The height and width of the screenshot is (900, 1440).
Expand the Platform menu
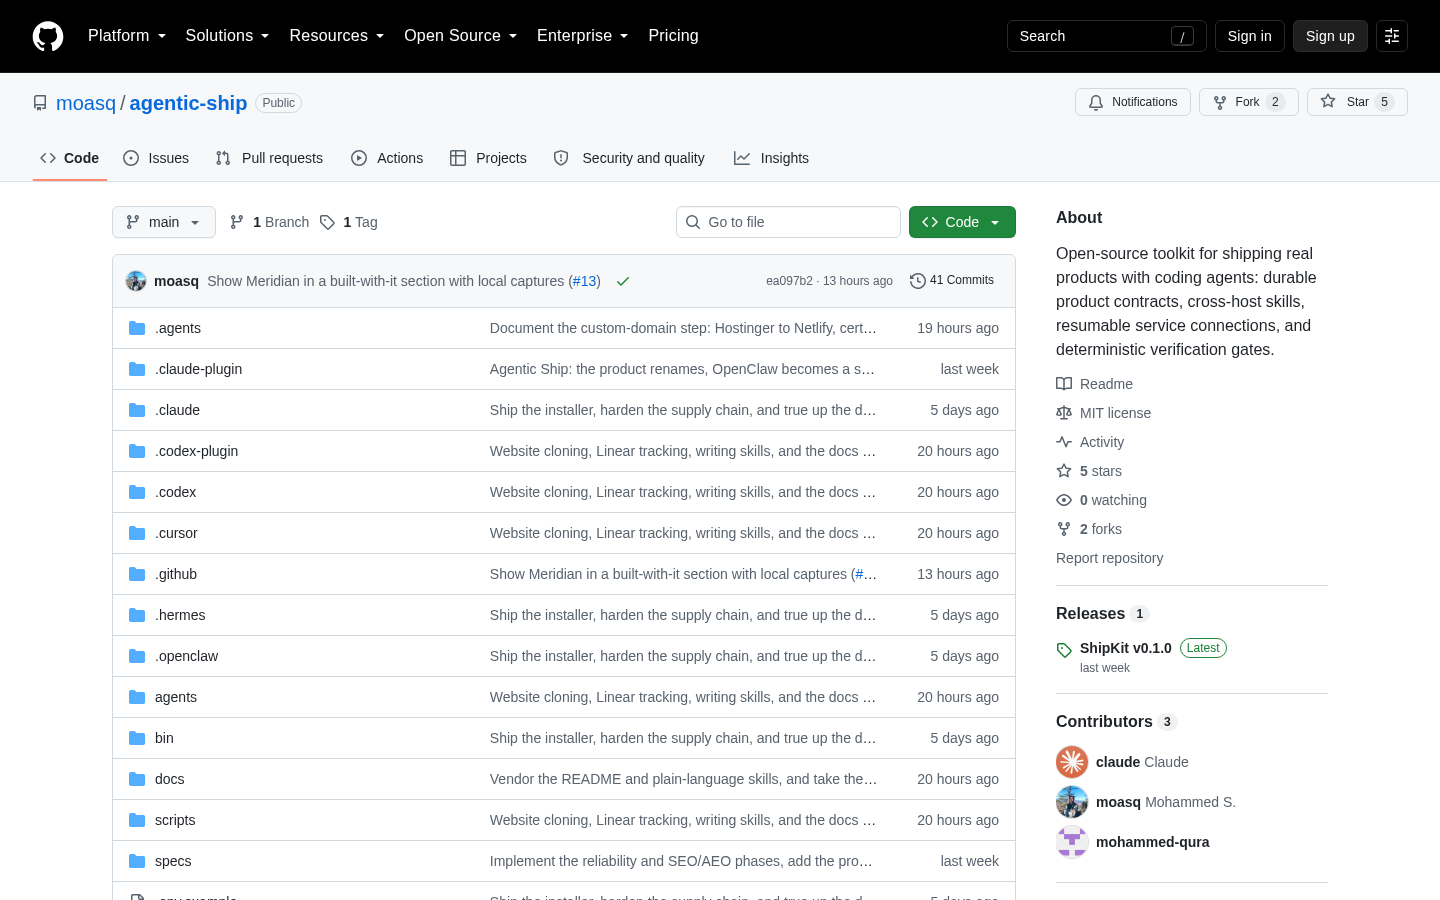(127, 36)
